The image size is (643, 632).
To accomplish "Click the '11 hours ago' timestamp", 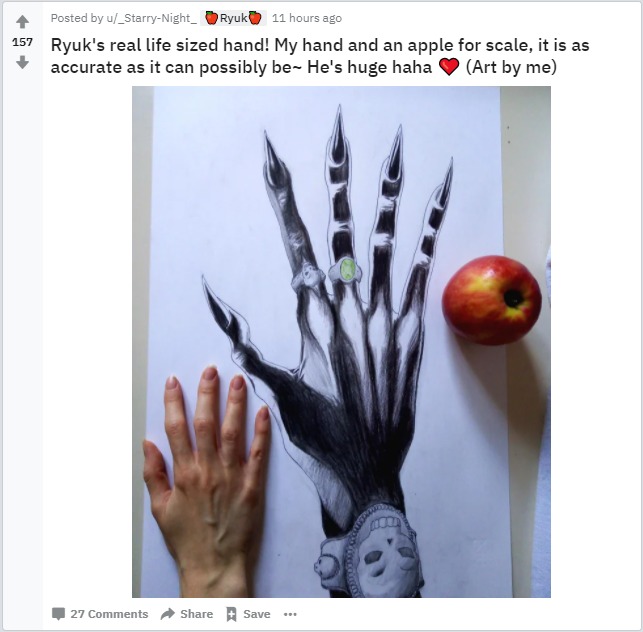I will (x=307, y=18).
